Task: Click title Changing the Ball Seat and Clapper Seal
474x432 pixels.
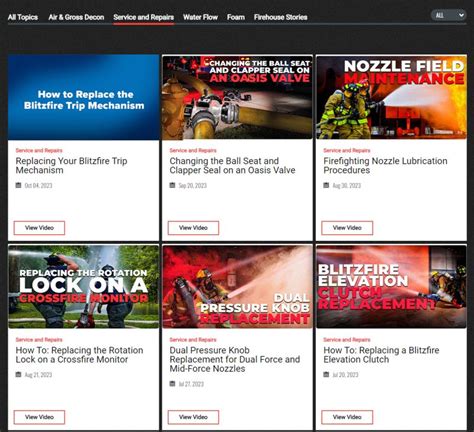Action: click(x=232, y=166)
